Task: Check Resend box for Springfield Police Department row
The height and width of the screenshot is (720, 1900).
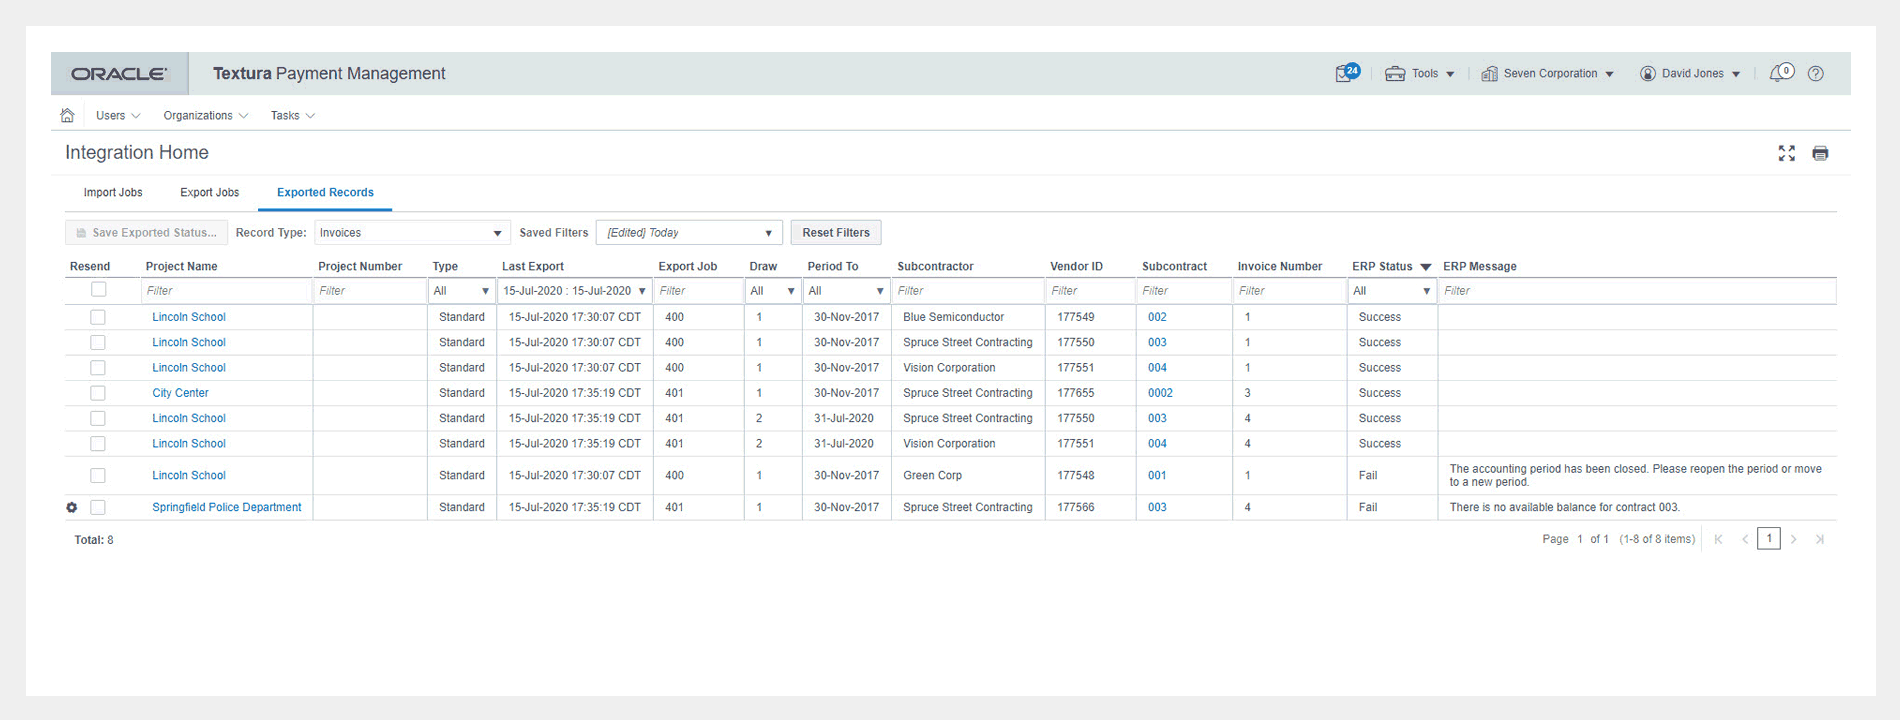Action: point(98,508)
